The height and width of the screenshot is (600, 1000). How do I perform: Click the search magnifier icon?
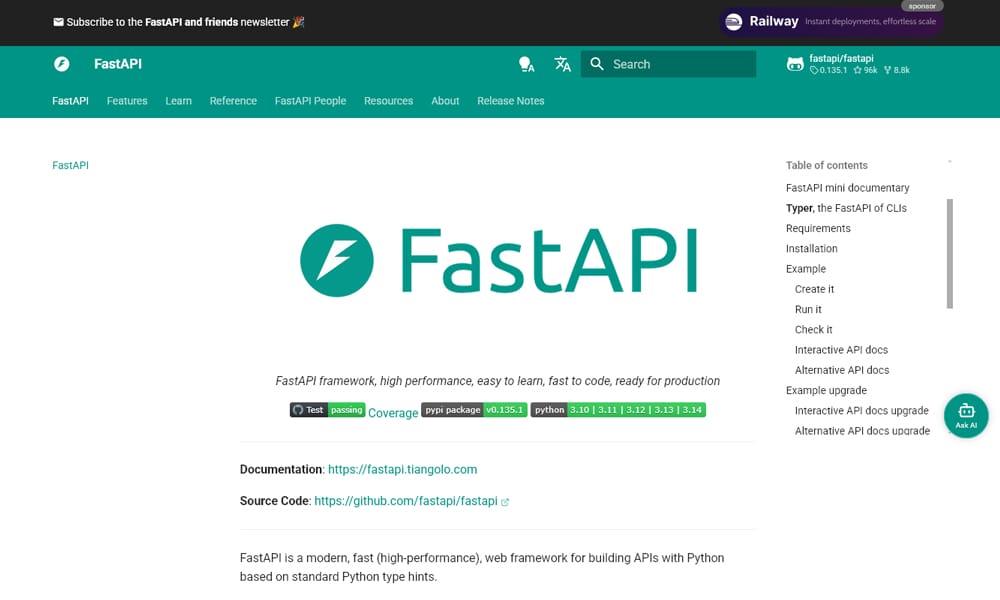(x=597, y=64)
